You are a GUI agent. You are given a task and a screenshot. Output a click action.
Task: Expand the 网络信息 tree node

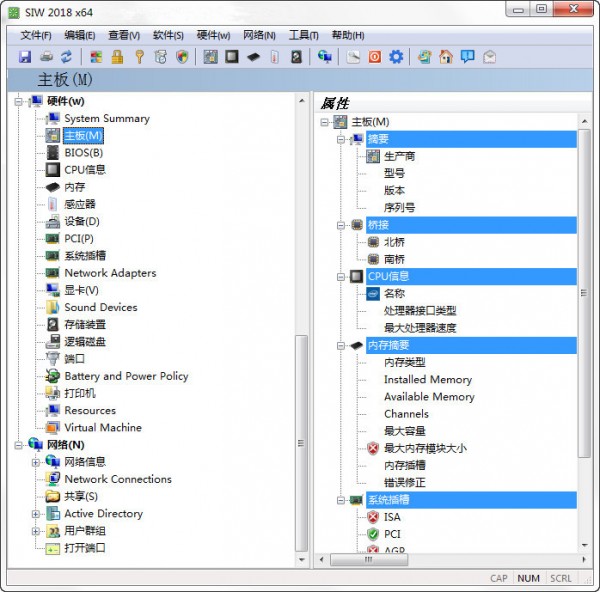36,462
